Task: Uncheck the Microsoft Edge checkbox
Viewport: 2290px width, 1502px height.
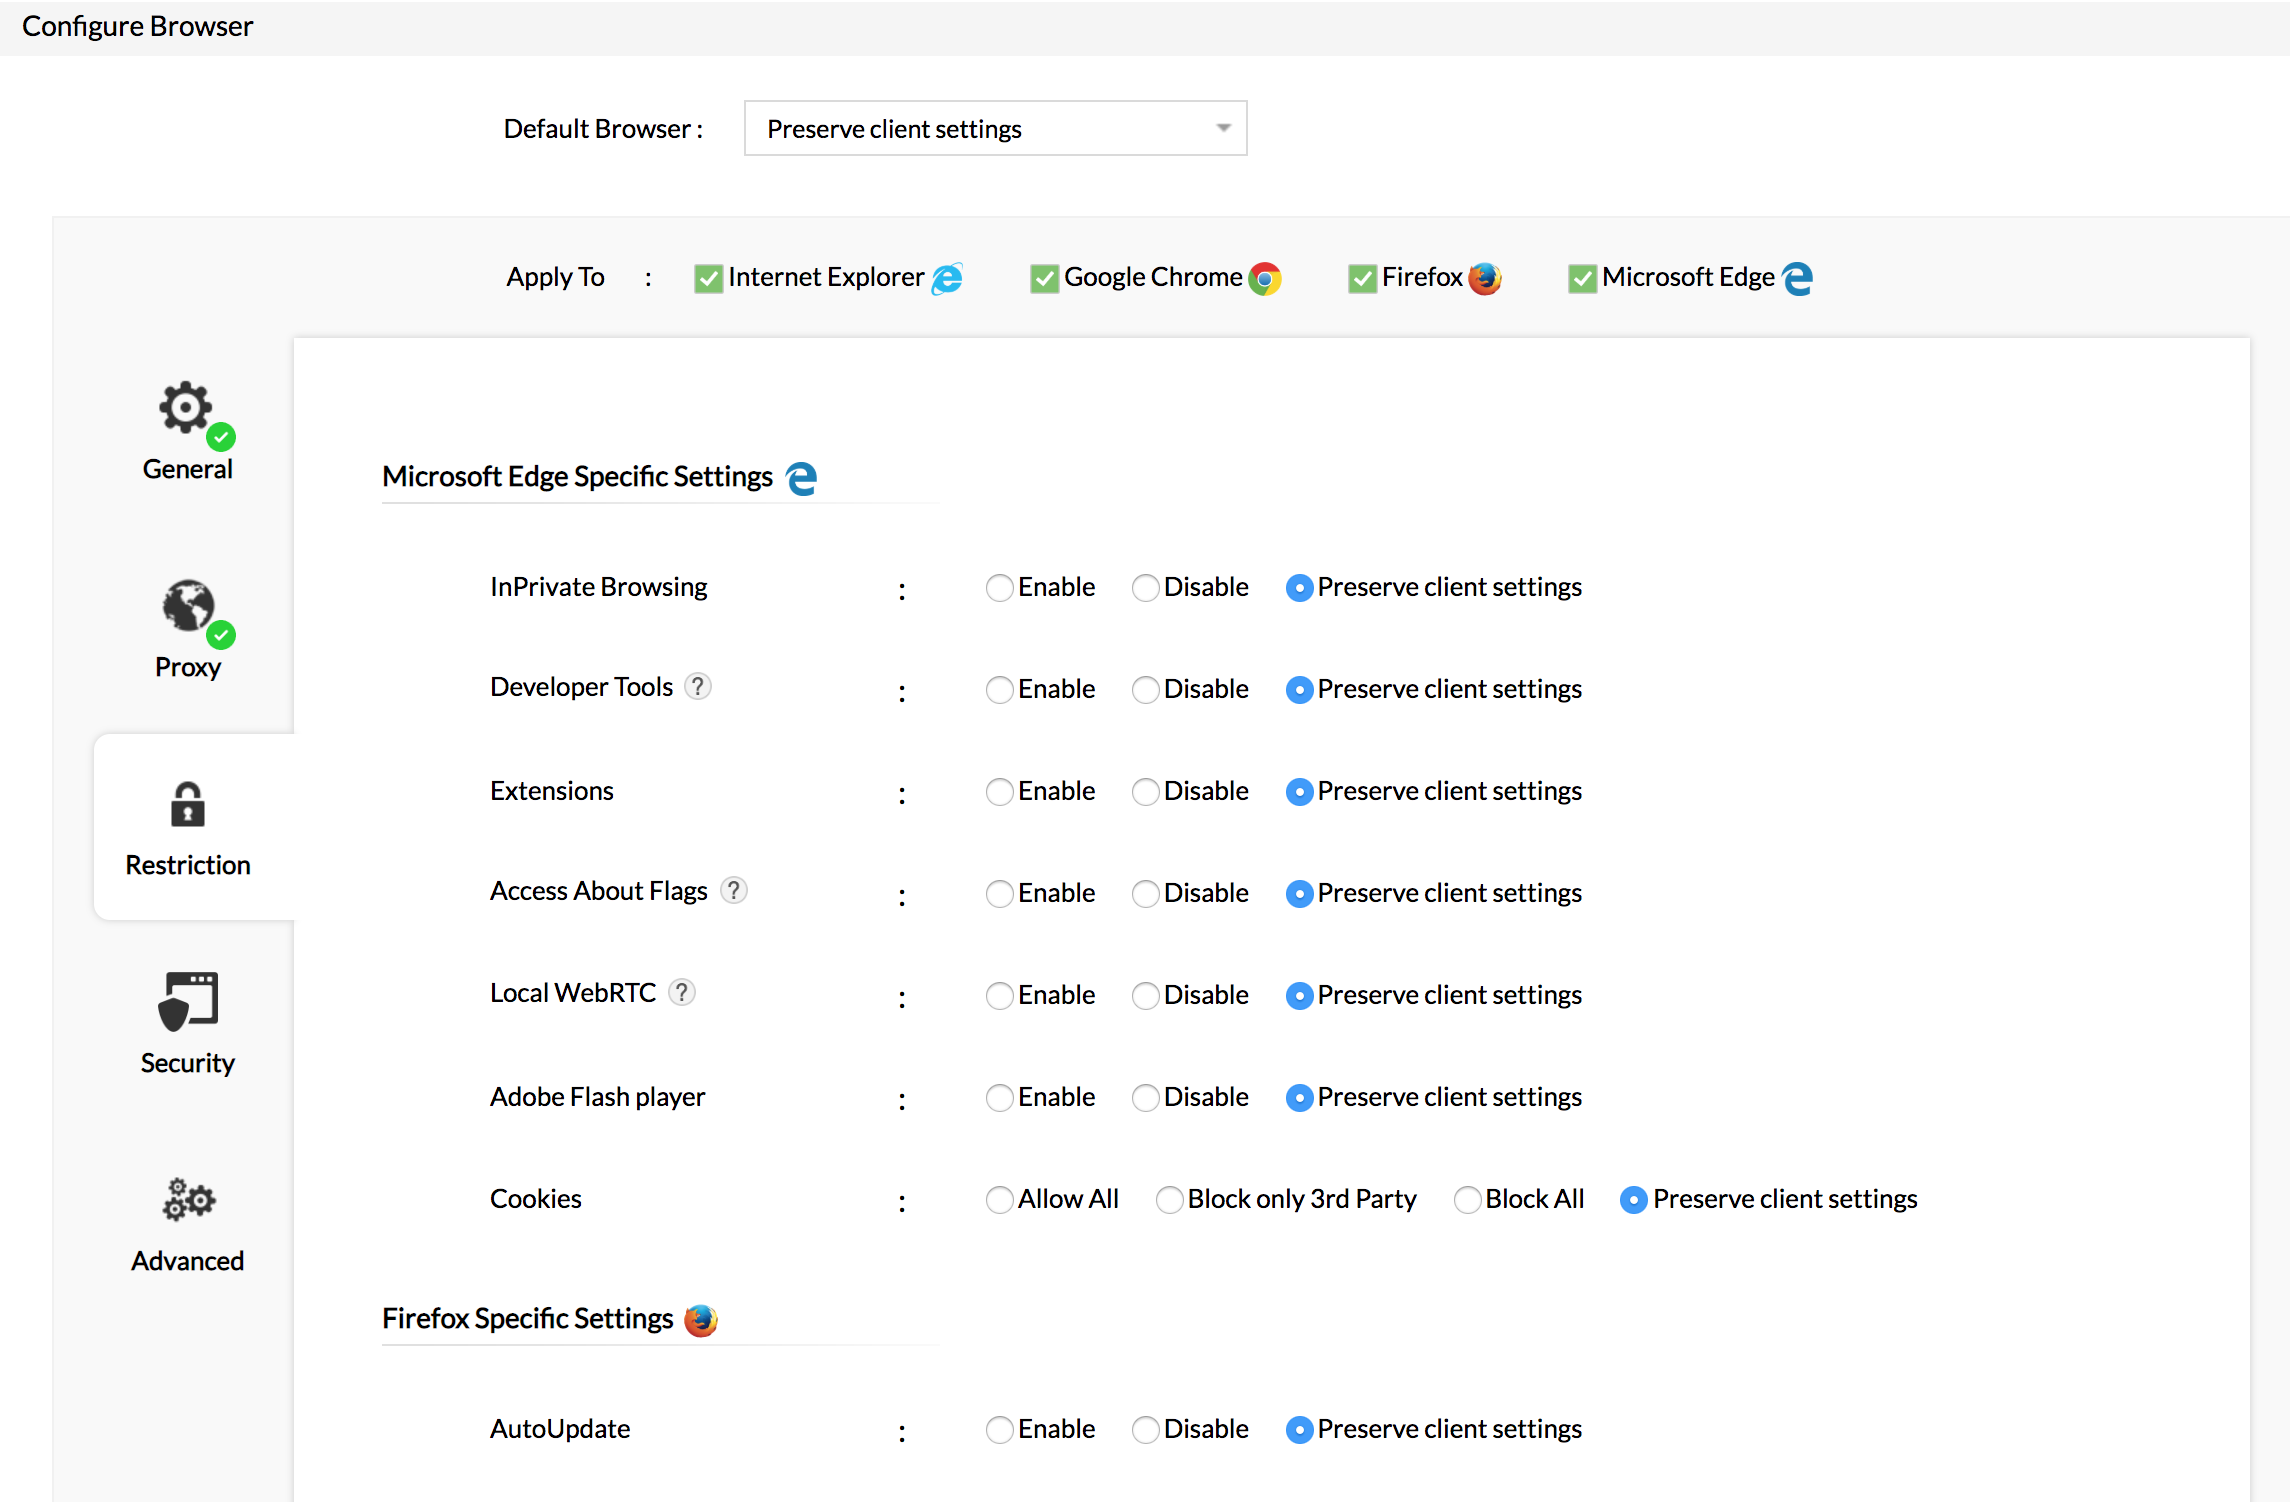Action: coord(1582,278)
